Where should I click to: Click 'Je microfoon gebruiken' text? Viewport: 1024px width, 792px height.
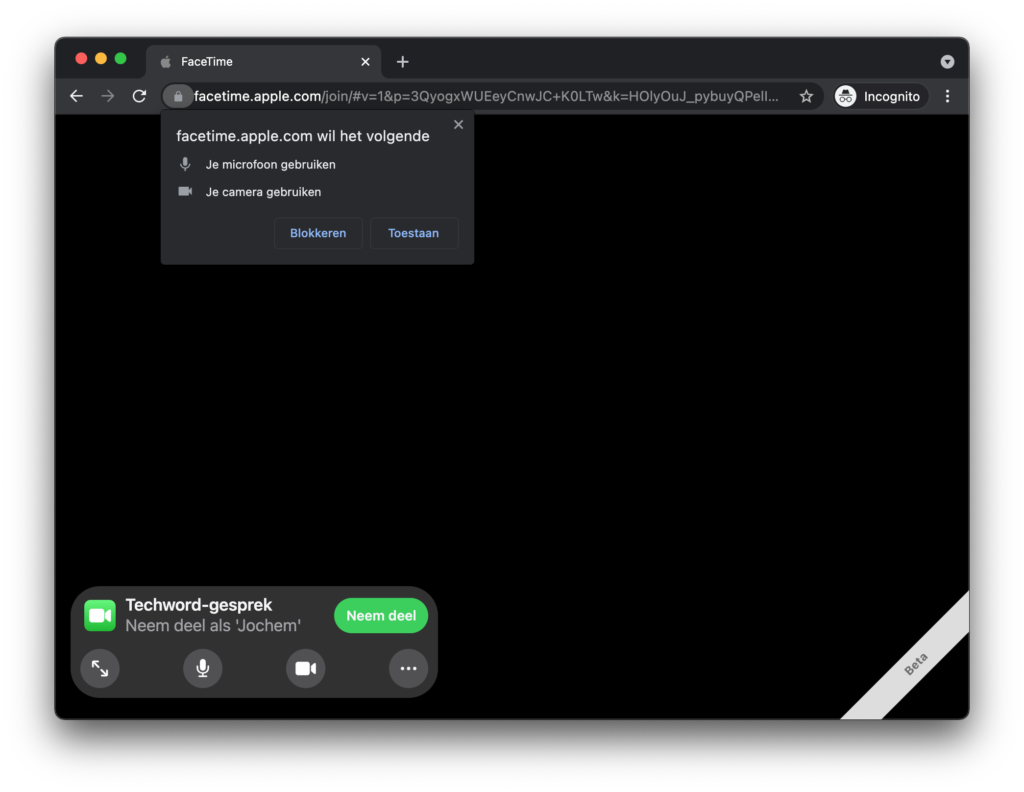pyautogui.click(x=270, y=165)
